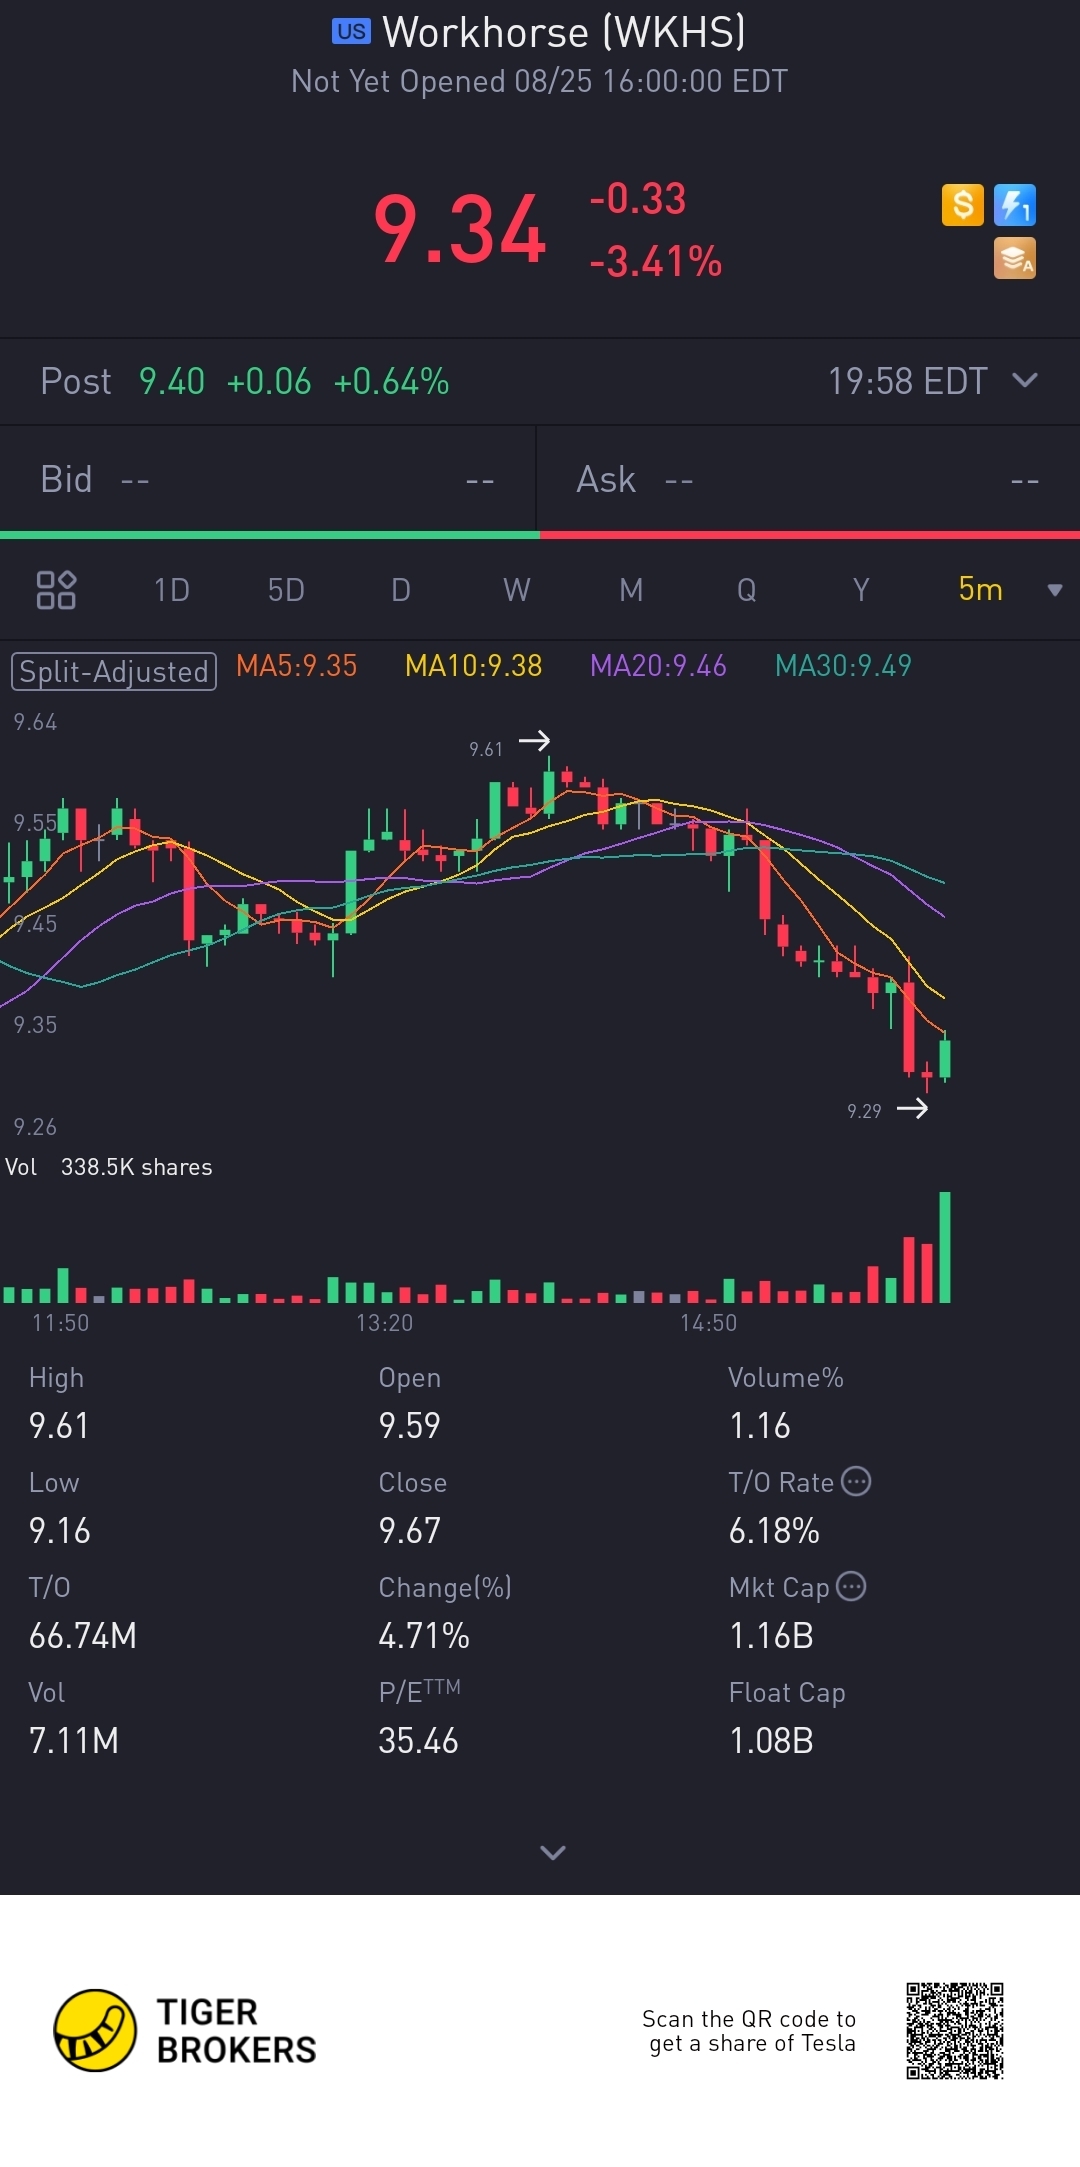This screenshot has height=2167, width=1080.
Task: Tap the MA30 indicator label
Action: coord(843,666)
